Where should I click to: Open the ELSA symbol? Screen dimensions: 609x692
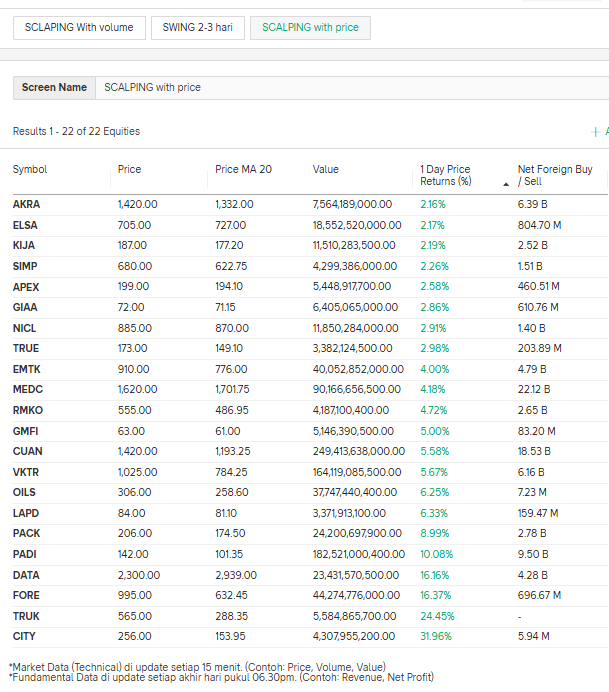point(25,226)
